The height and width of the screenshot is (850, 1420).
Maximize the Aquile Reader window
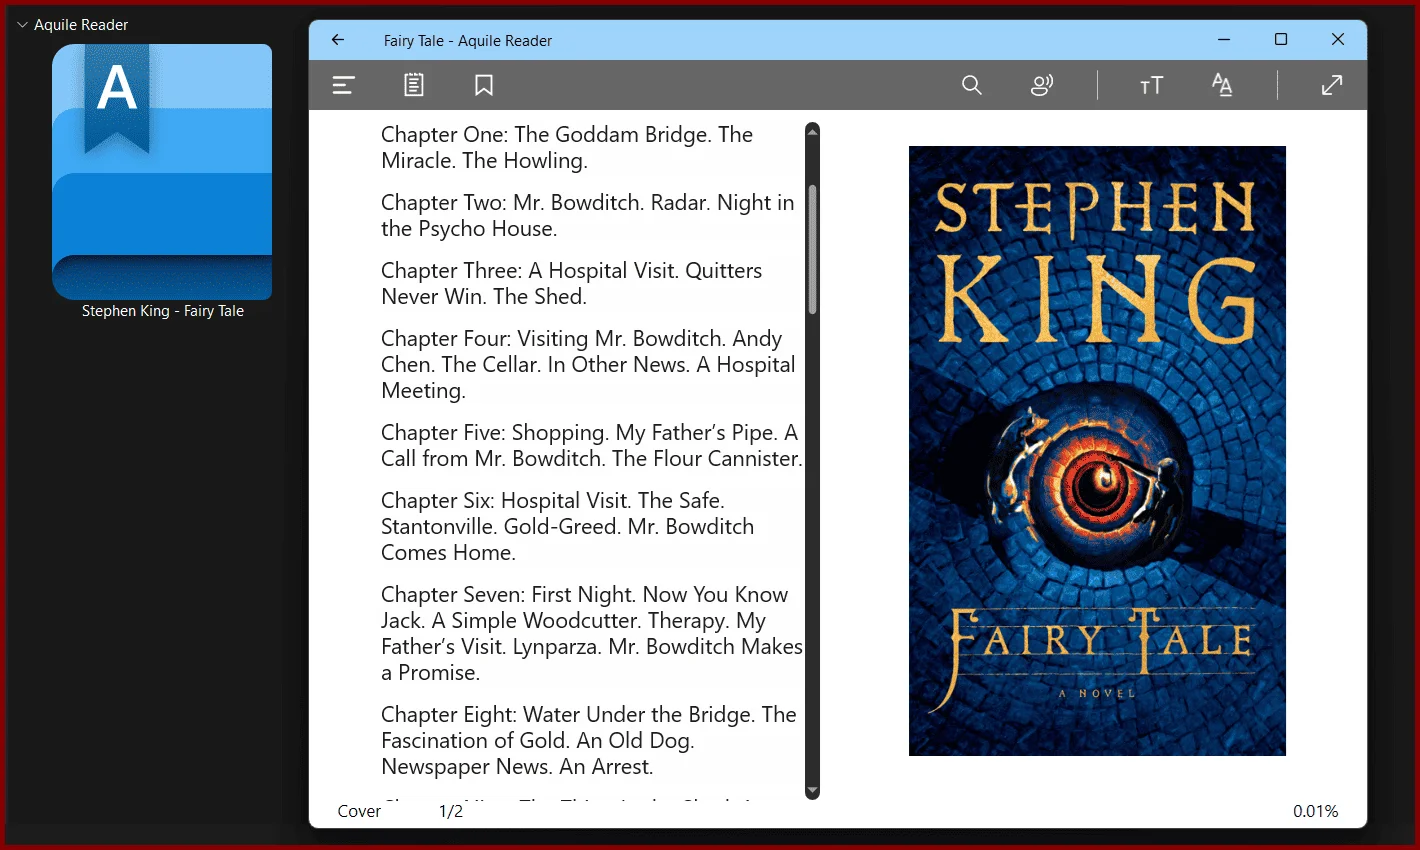1281,40
